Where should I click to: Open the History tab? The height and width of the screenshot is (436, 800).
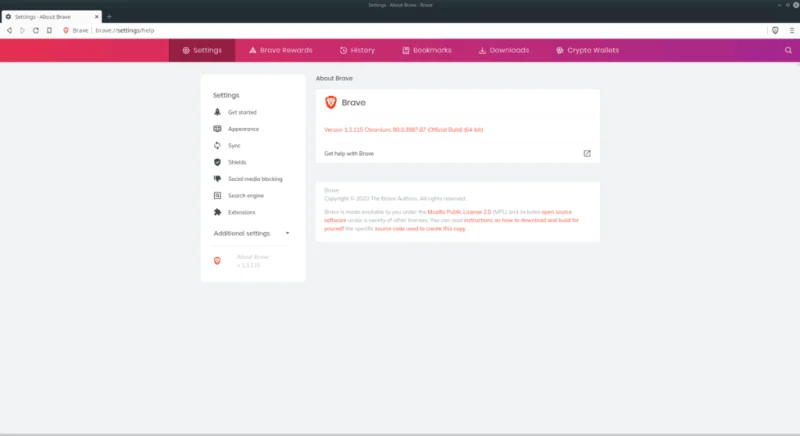[x=357, y=50]
